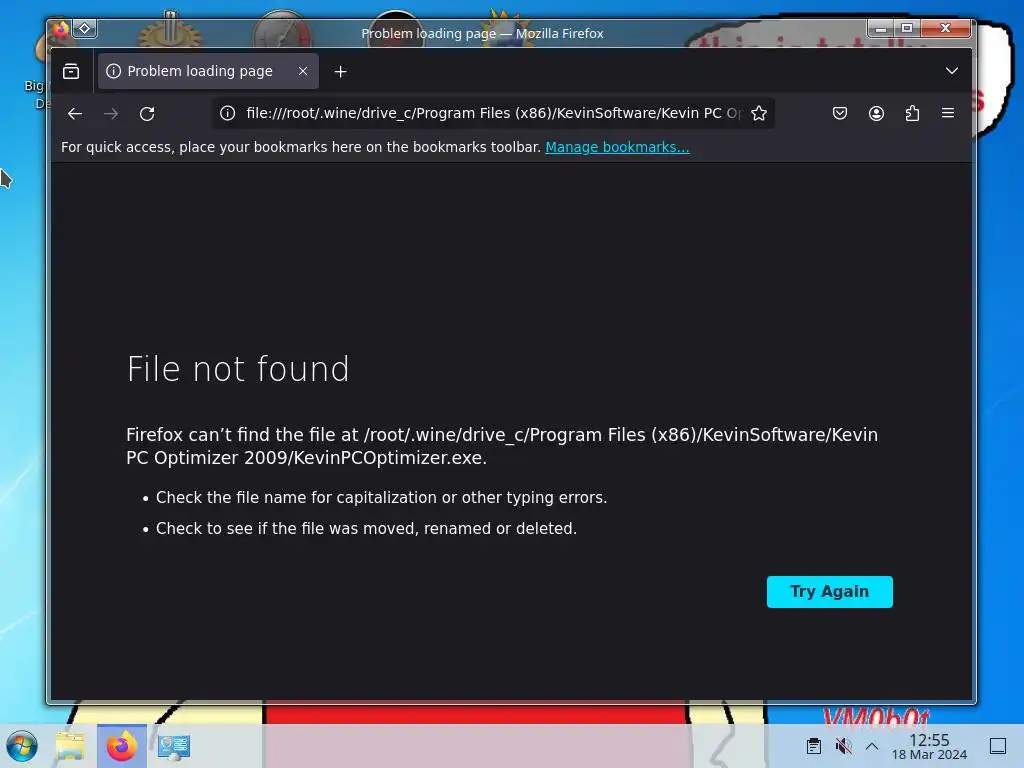Image resolution: width=1024 pixels, height=768 pixels.
Task: Toggle the muted volume tray icon
Action: pos(843,746)
